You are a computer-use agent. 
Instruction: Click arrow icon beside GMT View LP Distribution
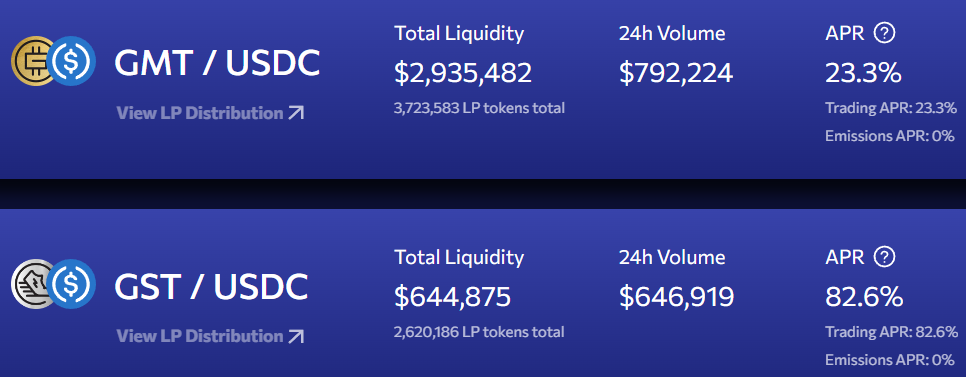pos(296,113)
